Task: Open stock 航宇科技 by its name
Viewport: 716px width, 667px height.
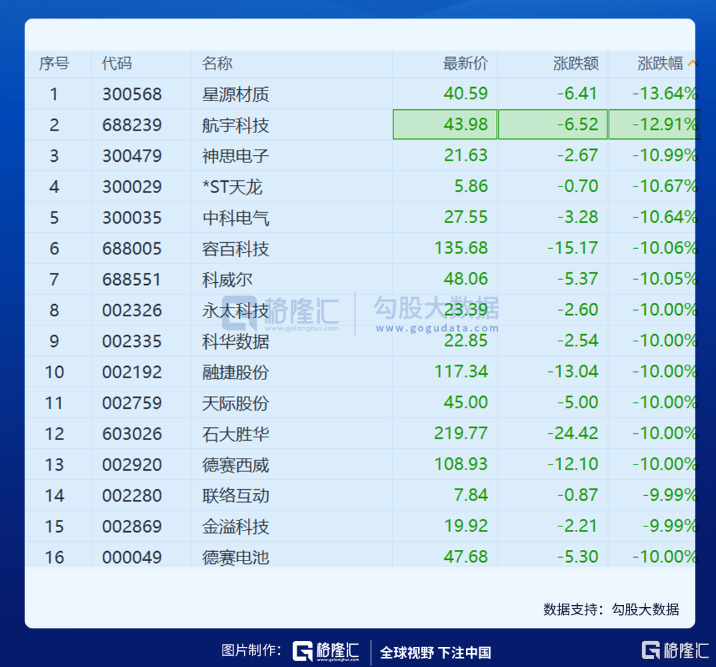Action: (x=235, y=126)
